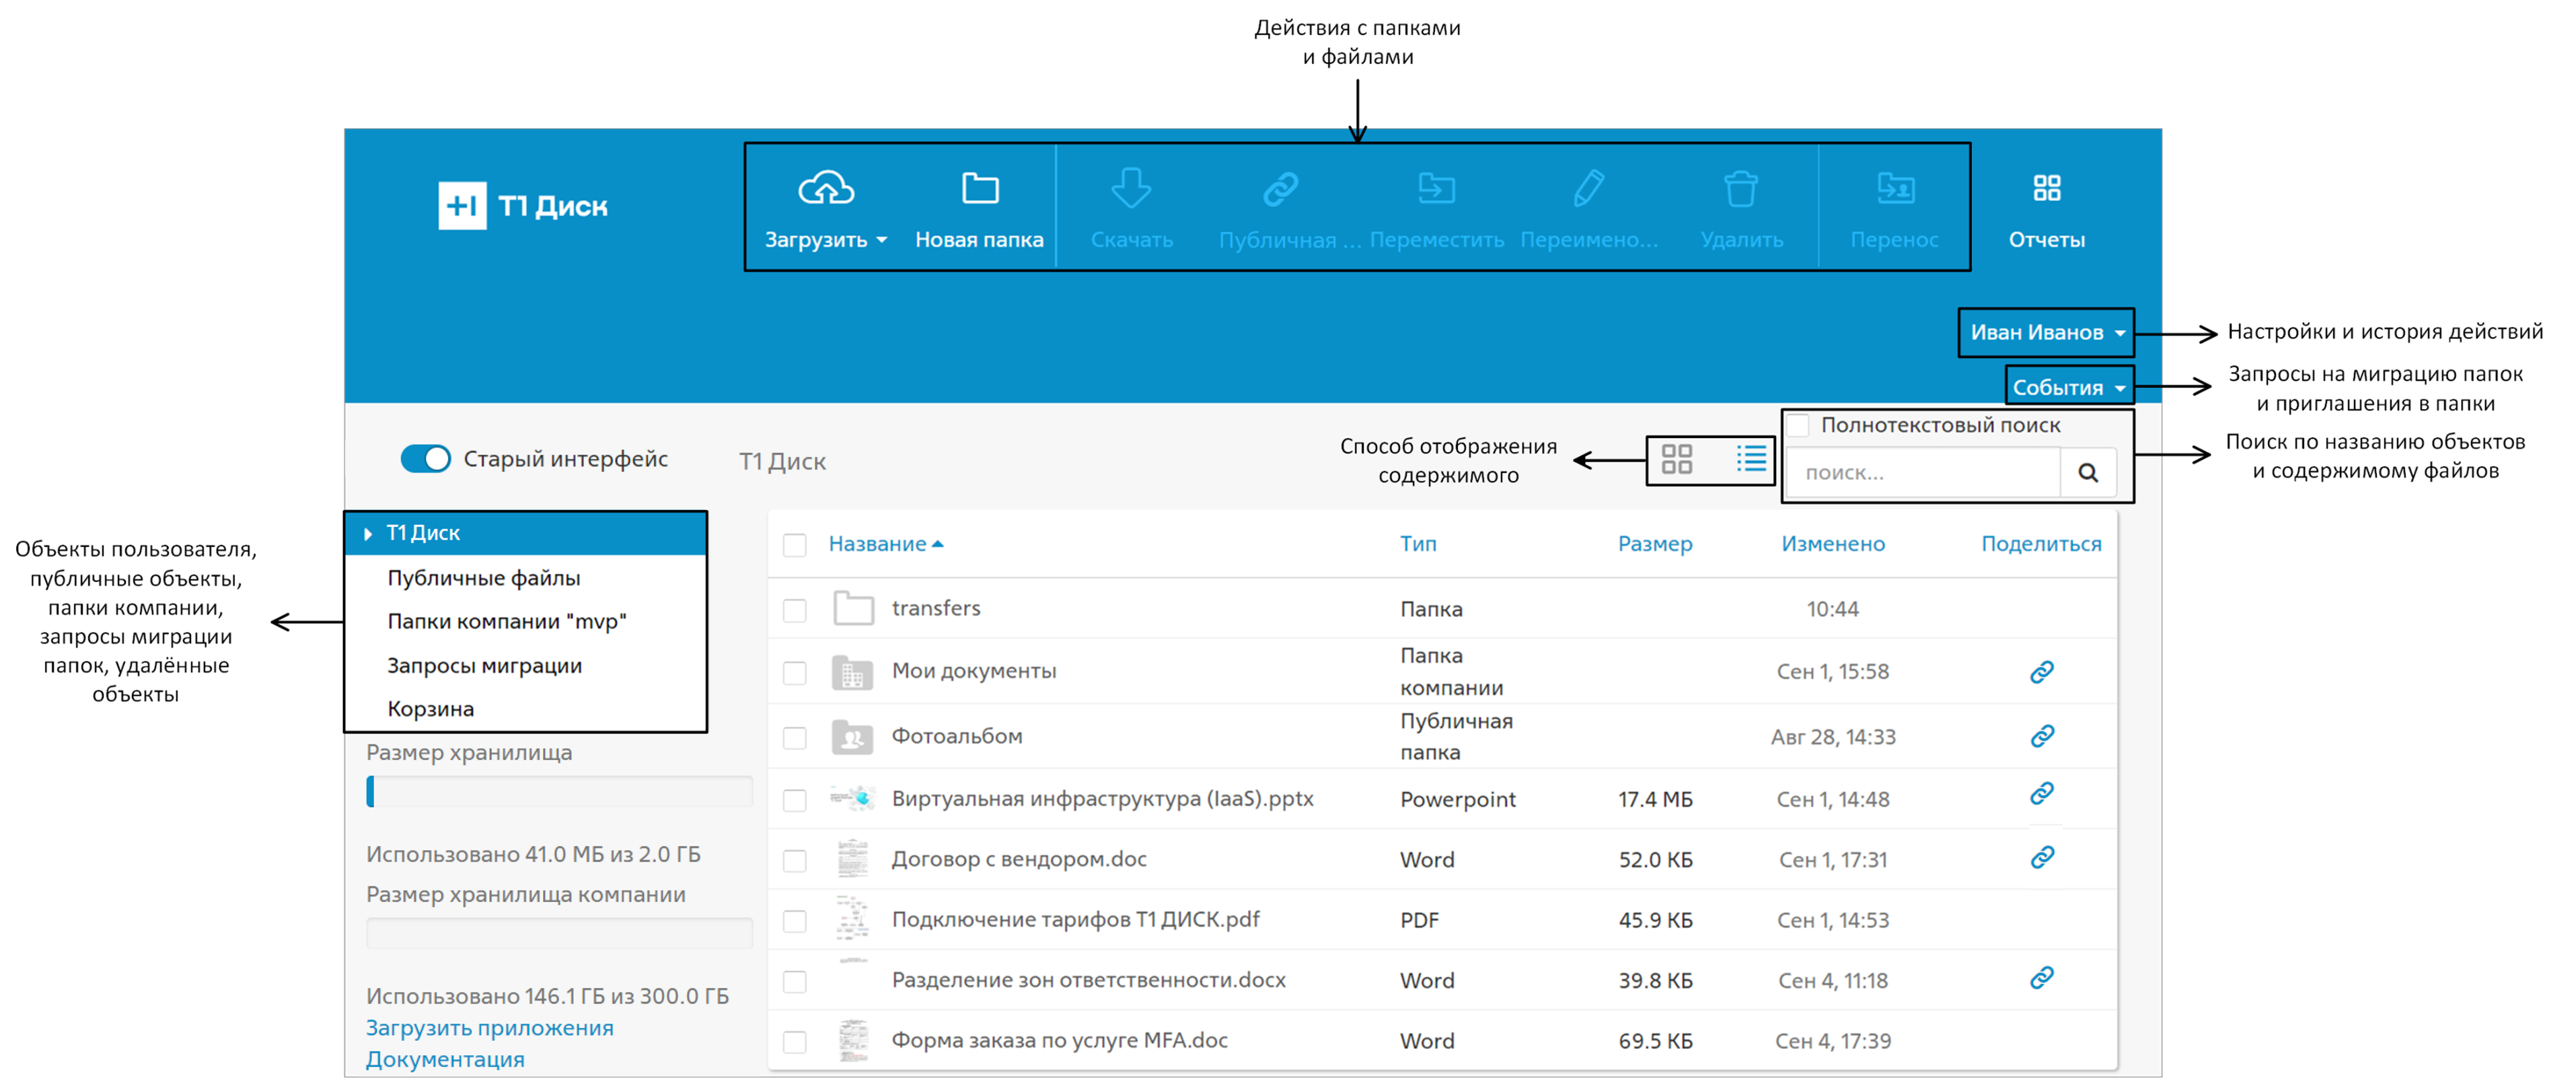Open Папки компании "mvp" in sidebar
This screenshot has height=1080, width=2576.
pyautogui.click(x=507, y=622)
